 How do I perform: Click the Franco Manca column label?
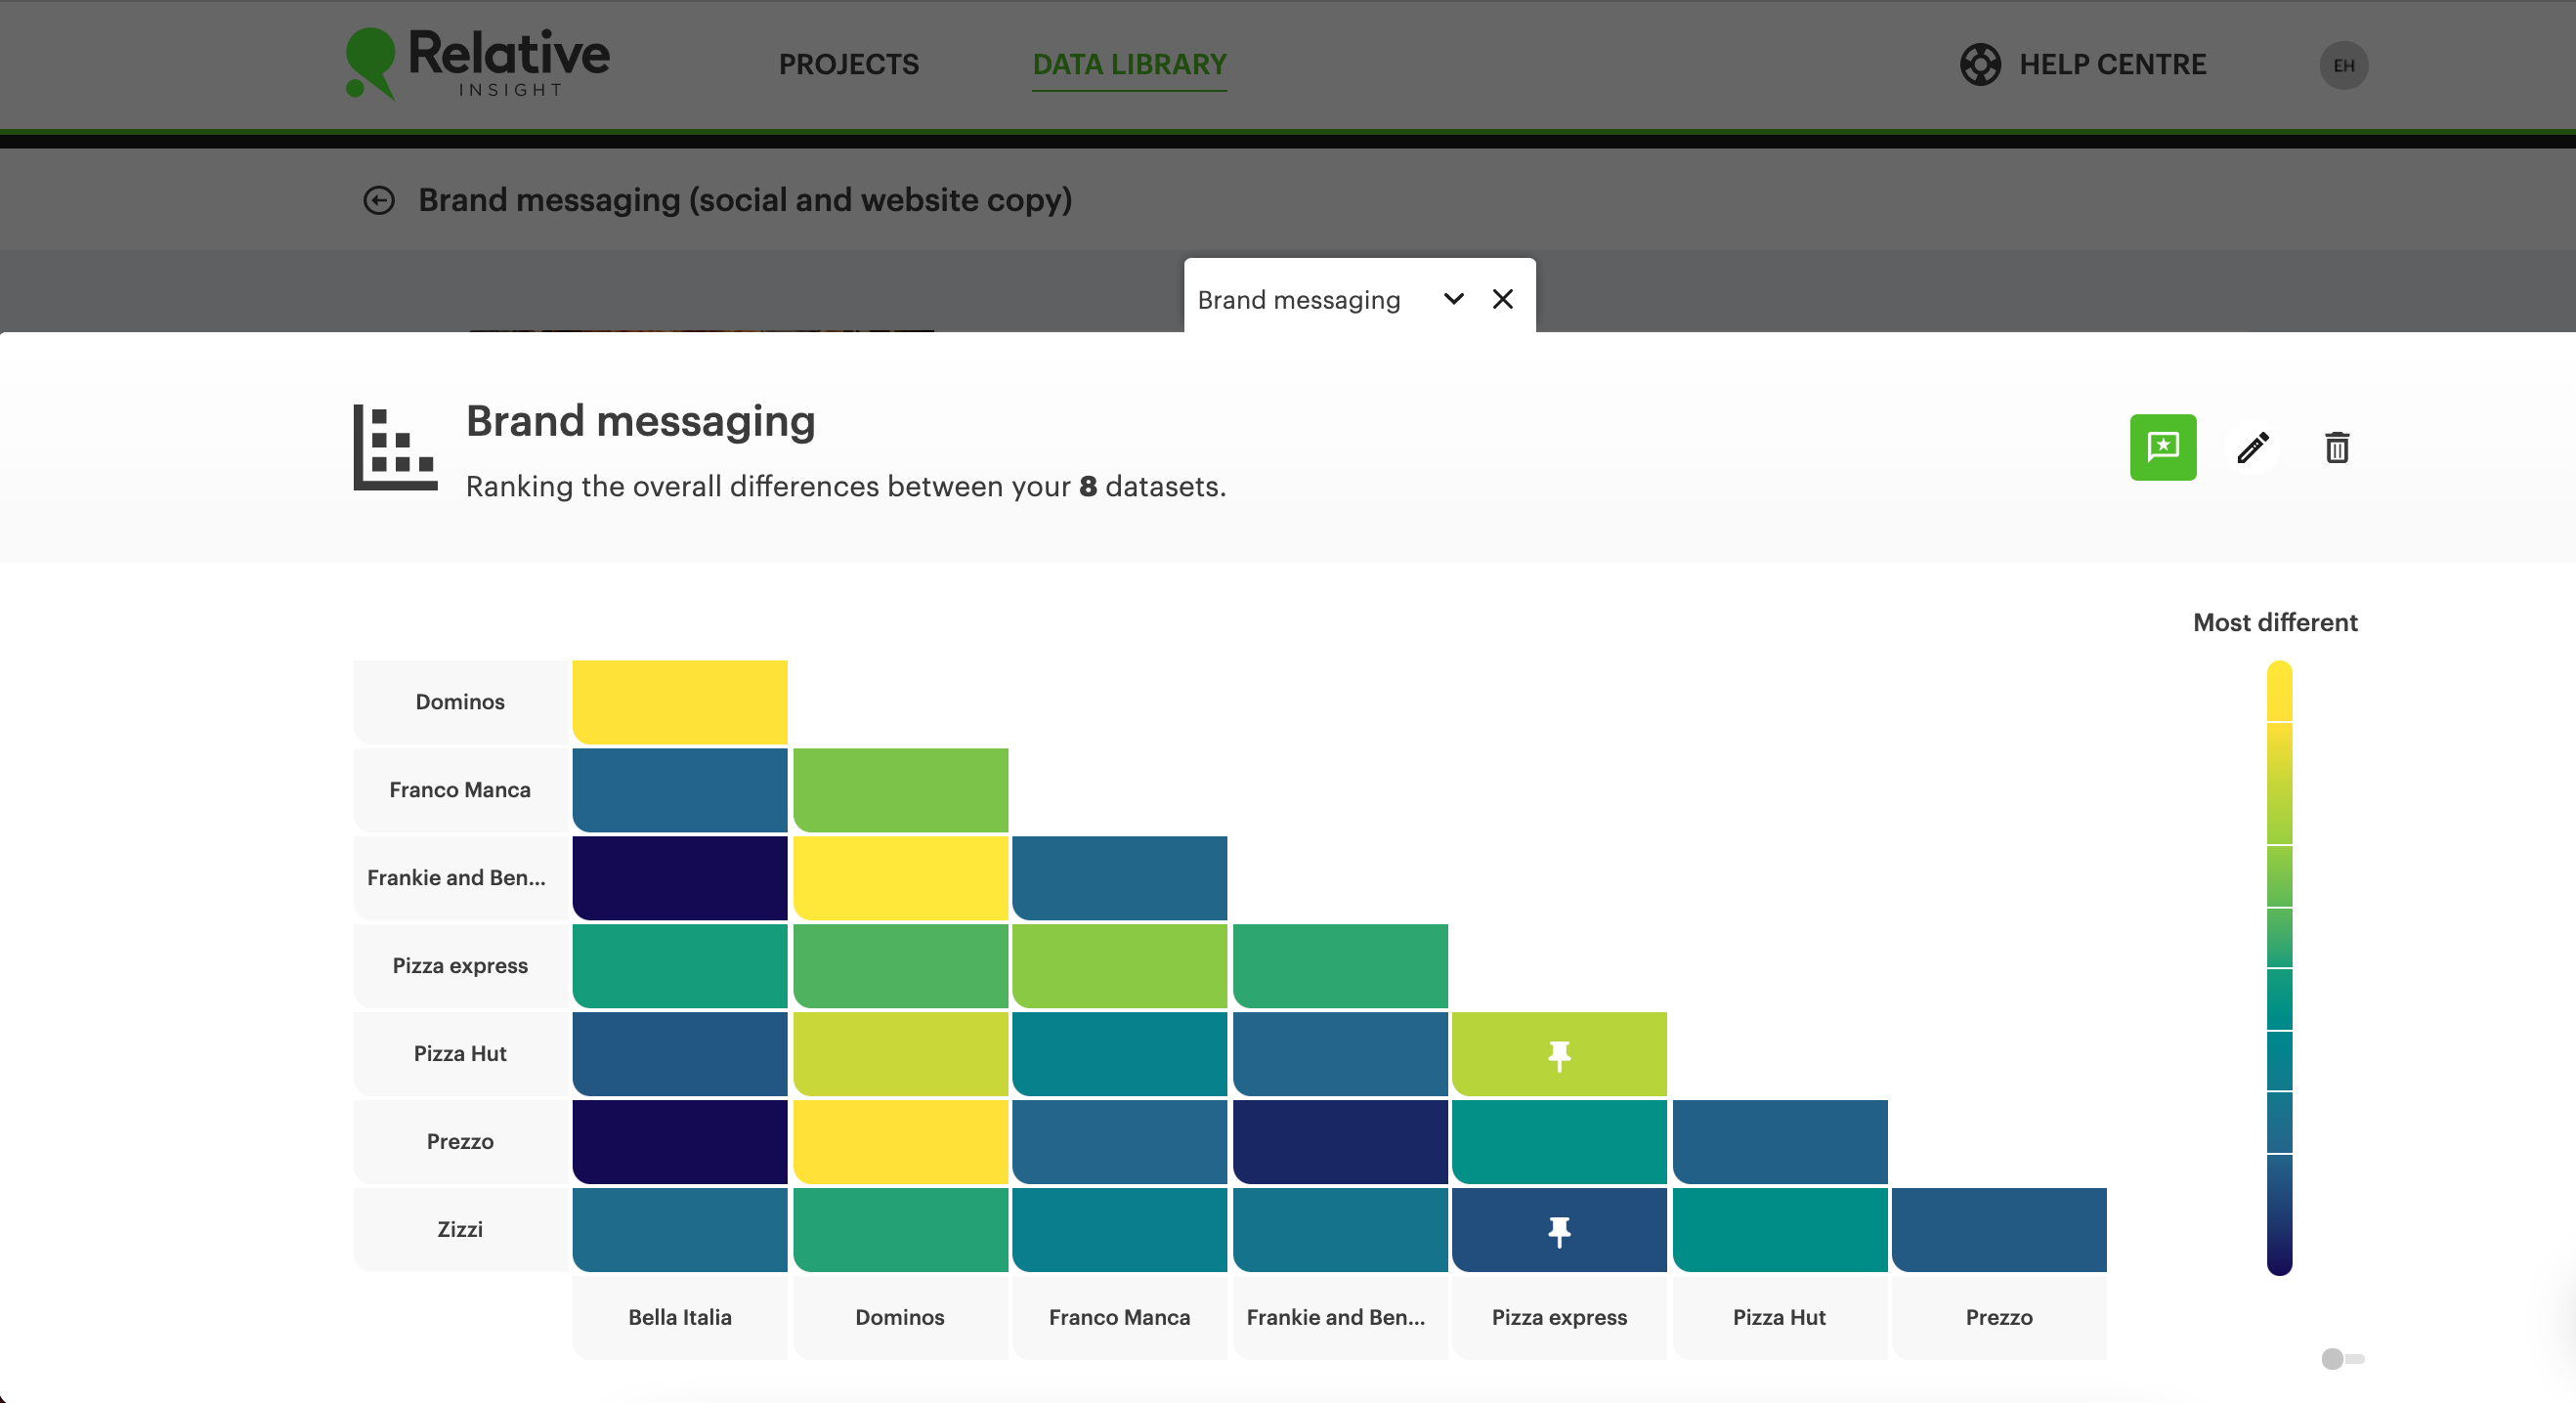(1119, 1318)
